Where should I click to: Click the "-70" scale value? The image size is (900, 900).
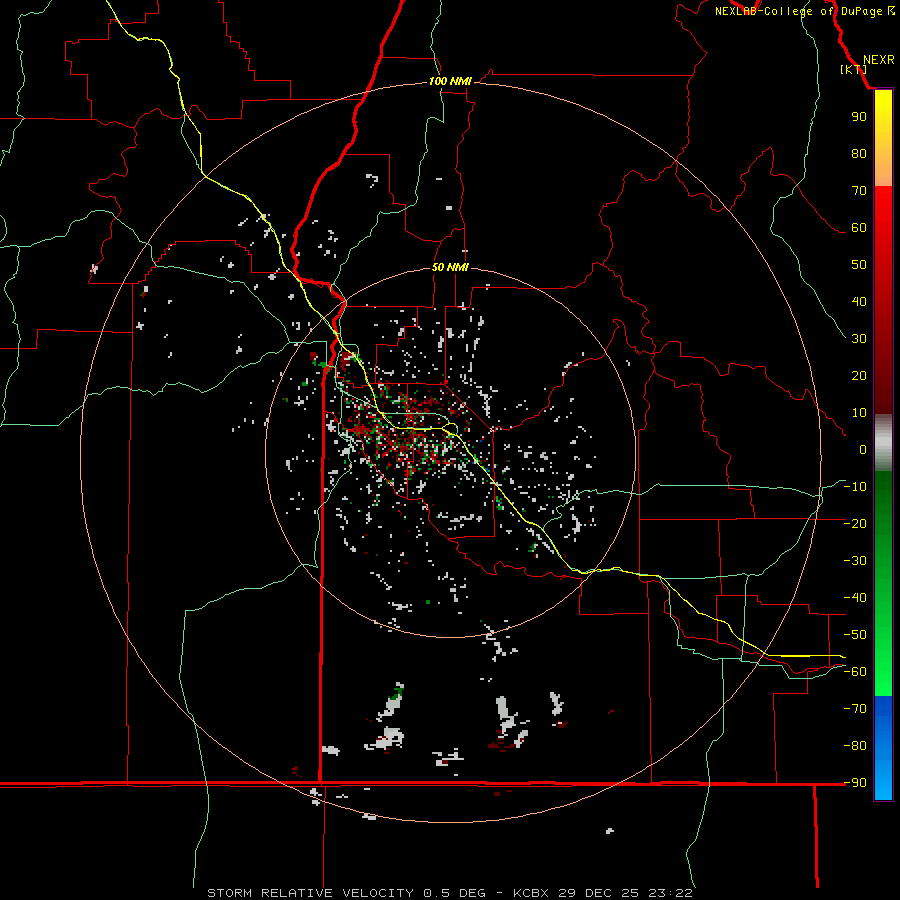coord(855,709)
